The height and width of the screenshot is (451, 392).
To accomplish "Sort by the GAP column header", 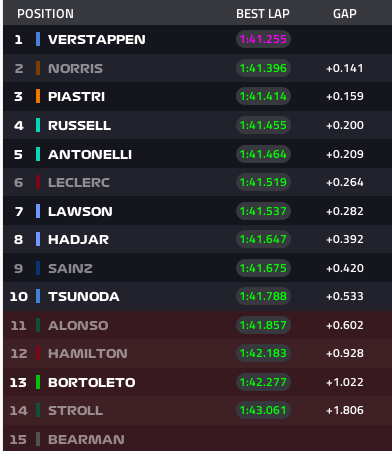I will [x=345, y=14].
